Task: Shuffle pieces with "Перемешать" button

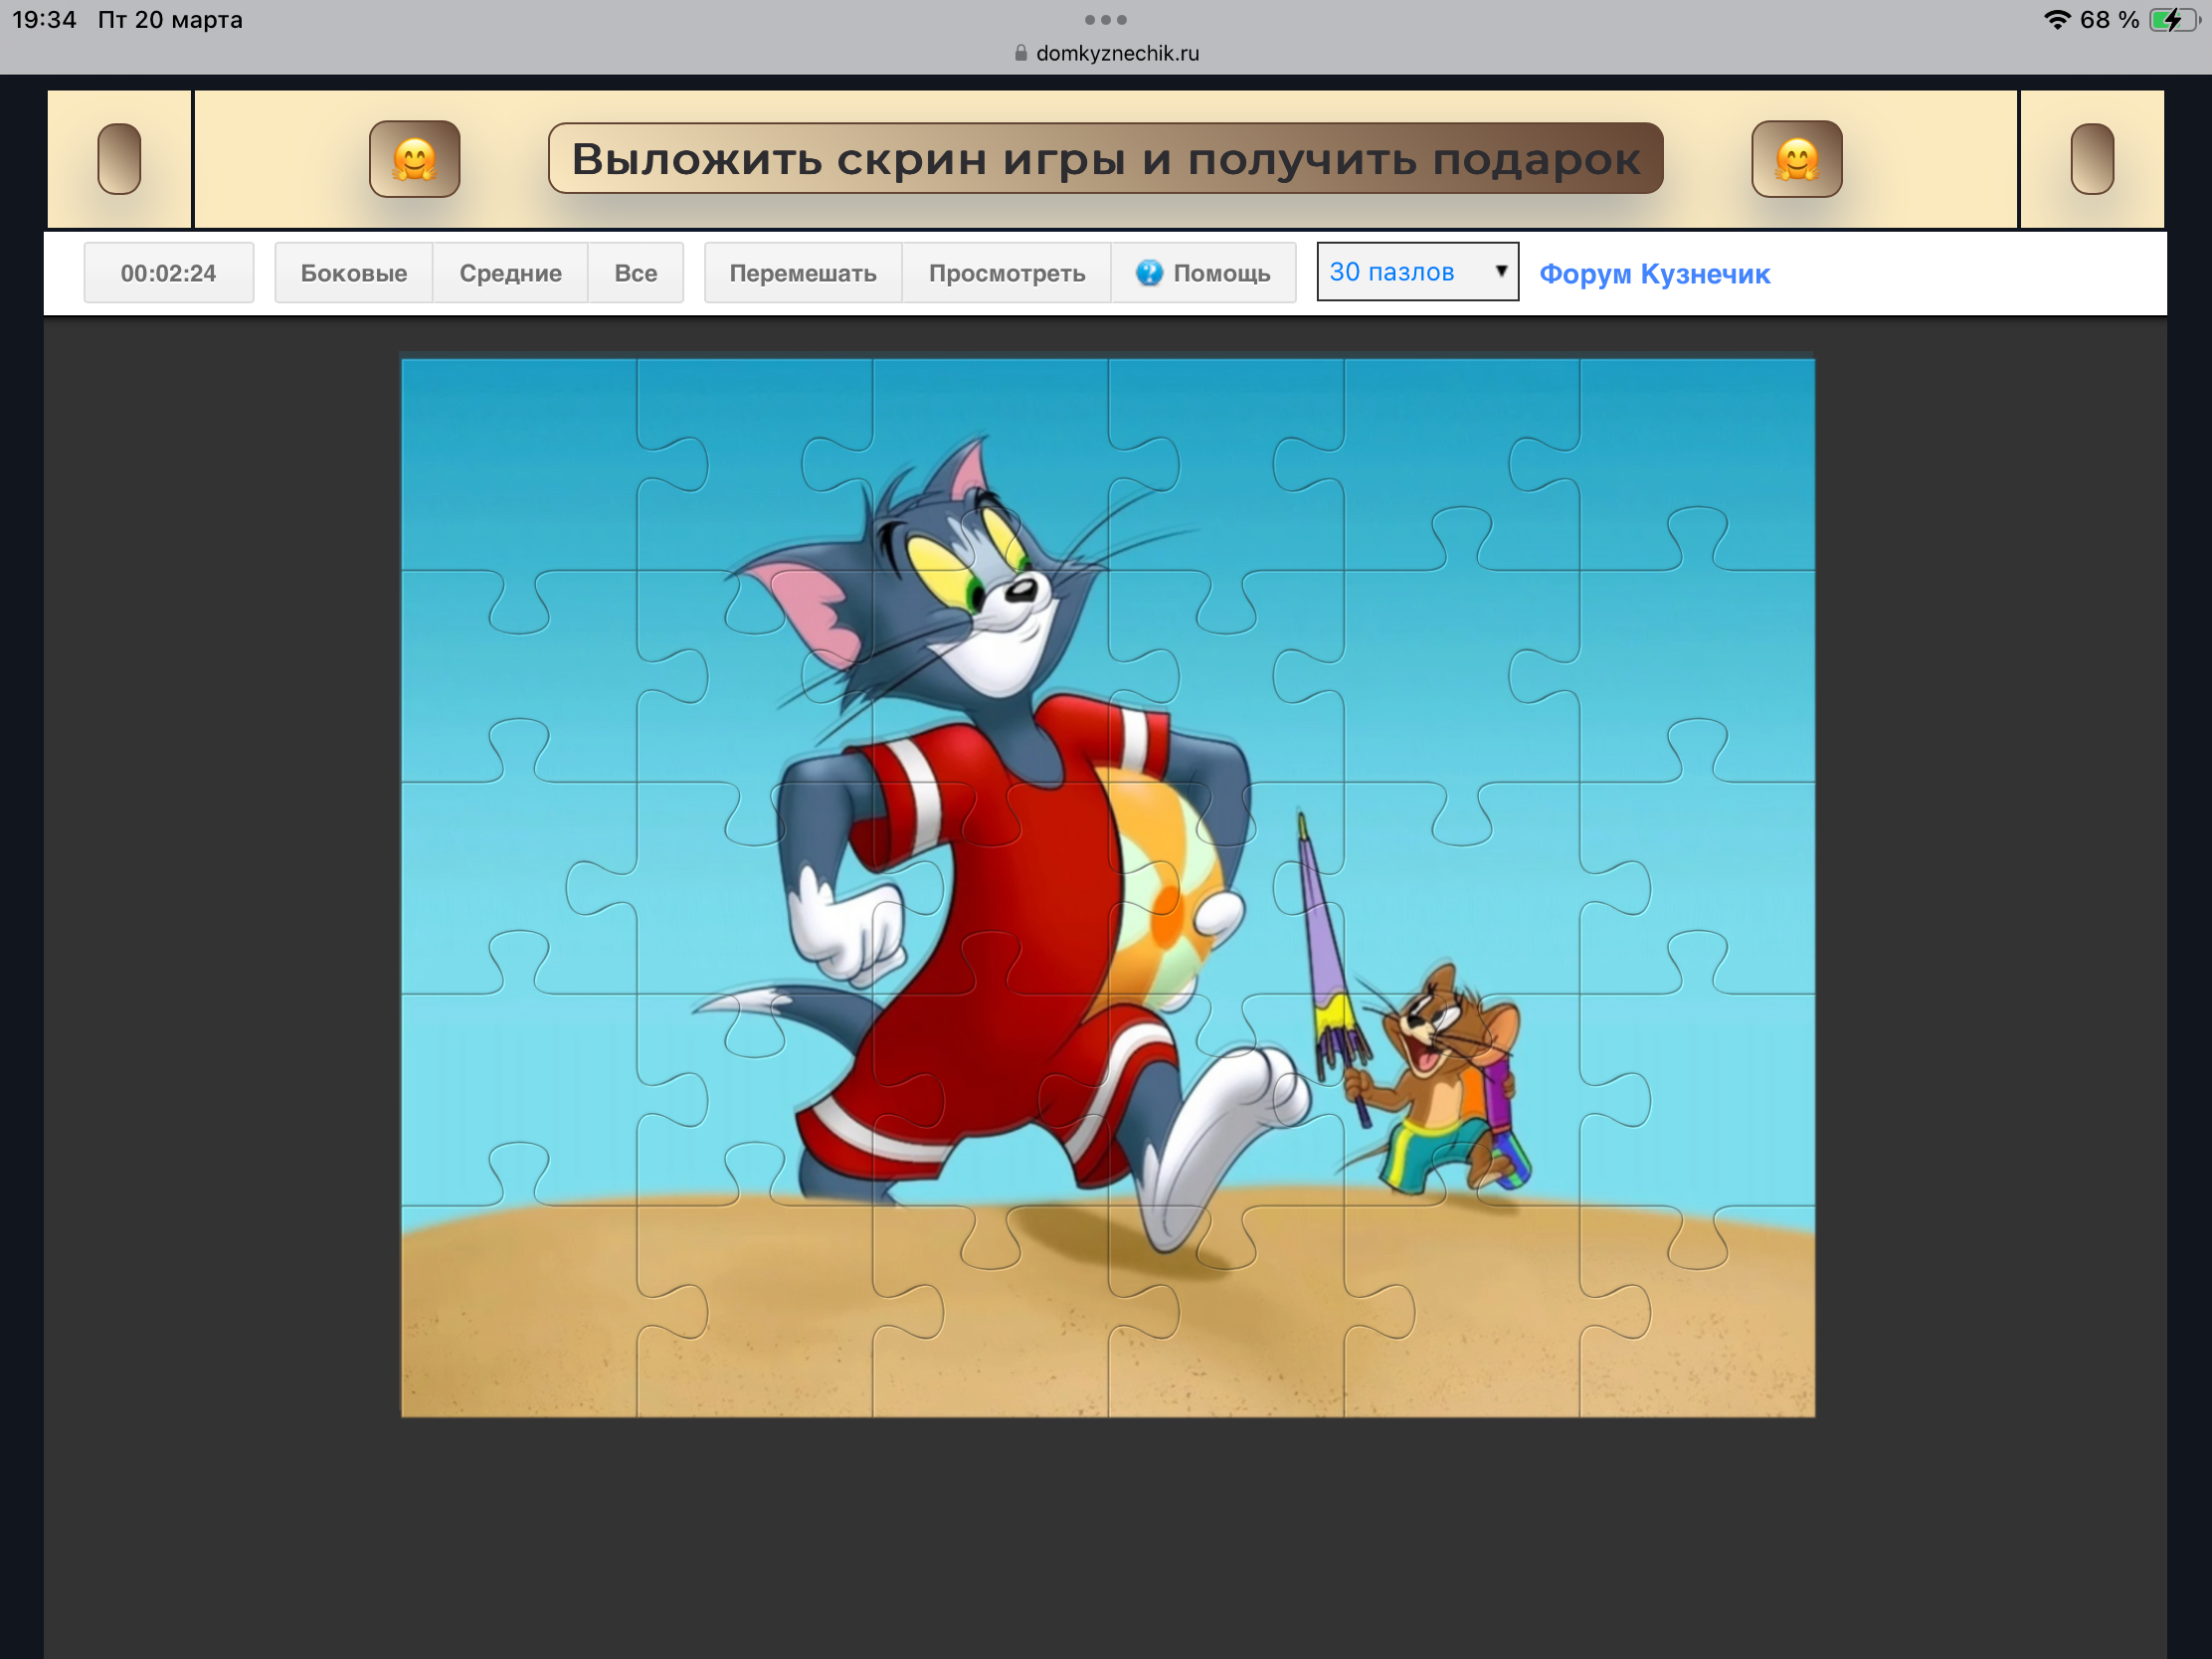Action: (x=802, y=273)
